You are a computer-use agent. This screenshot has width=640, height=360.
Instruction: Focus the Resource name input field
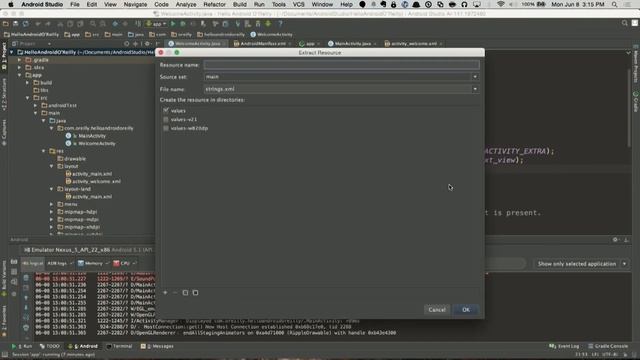pos(341,65)
